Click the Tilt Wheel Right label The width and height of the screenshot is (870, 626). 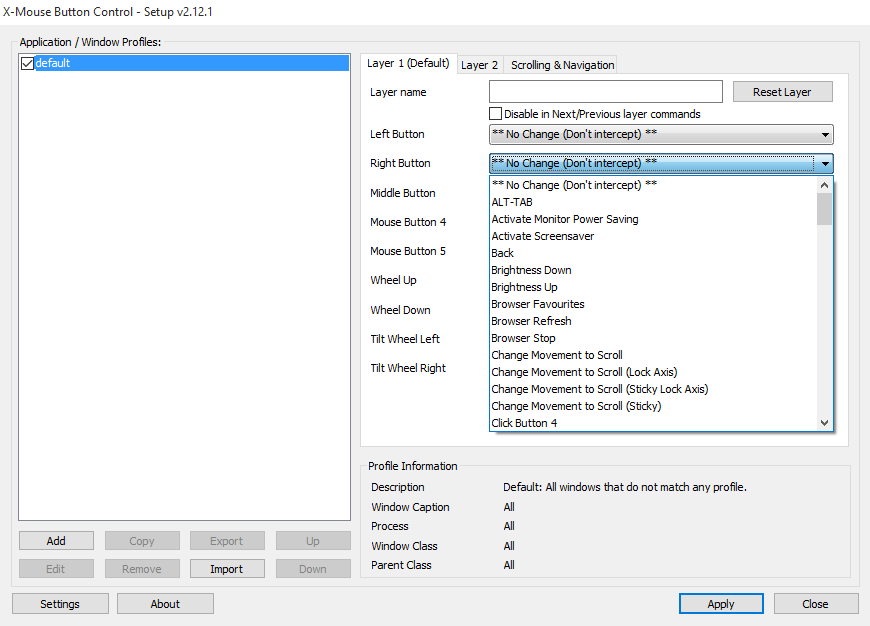[x=408, y=368]
